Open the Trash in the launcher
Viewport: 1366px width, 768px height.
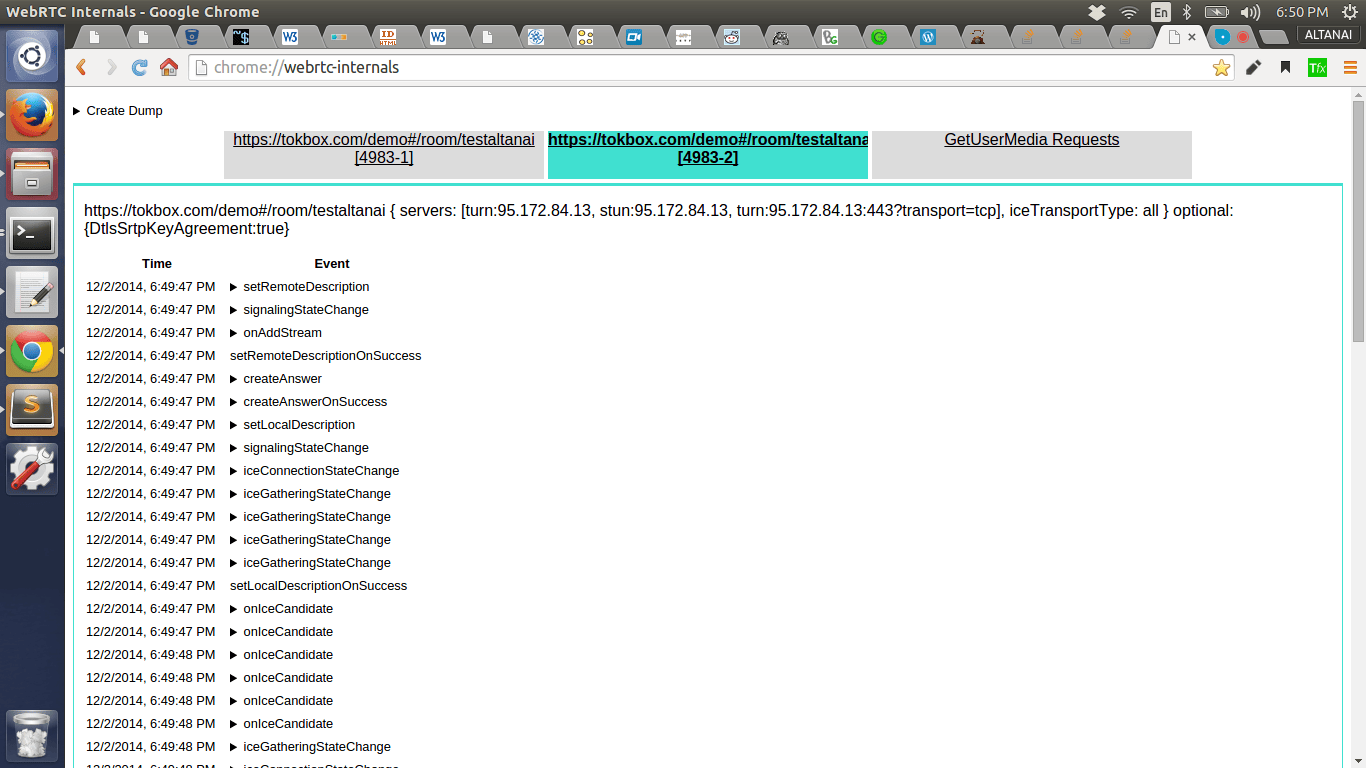point(33,737)
